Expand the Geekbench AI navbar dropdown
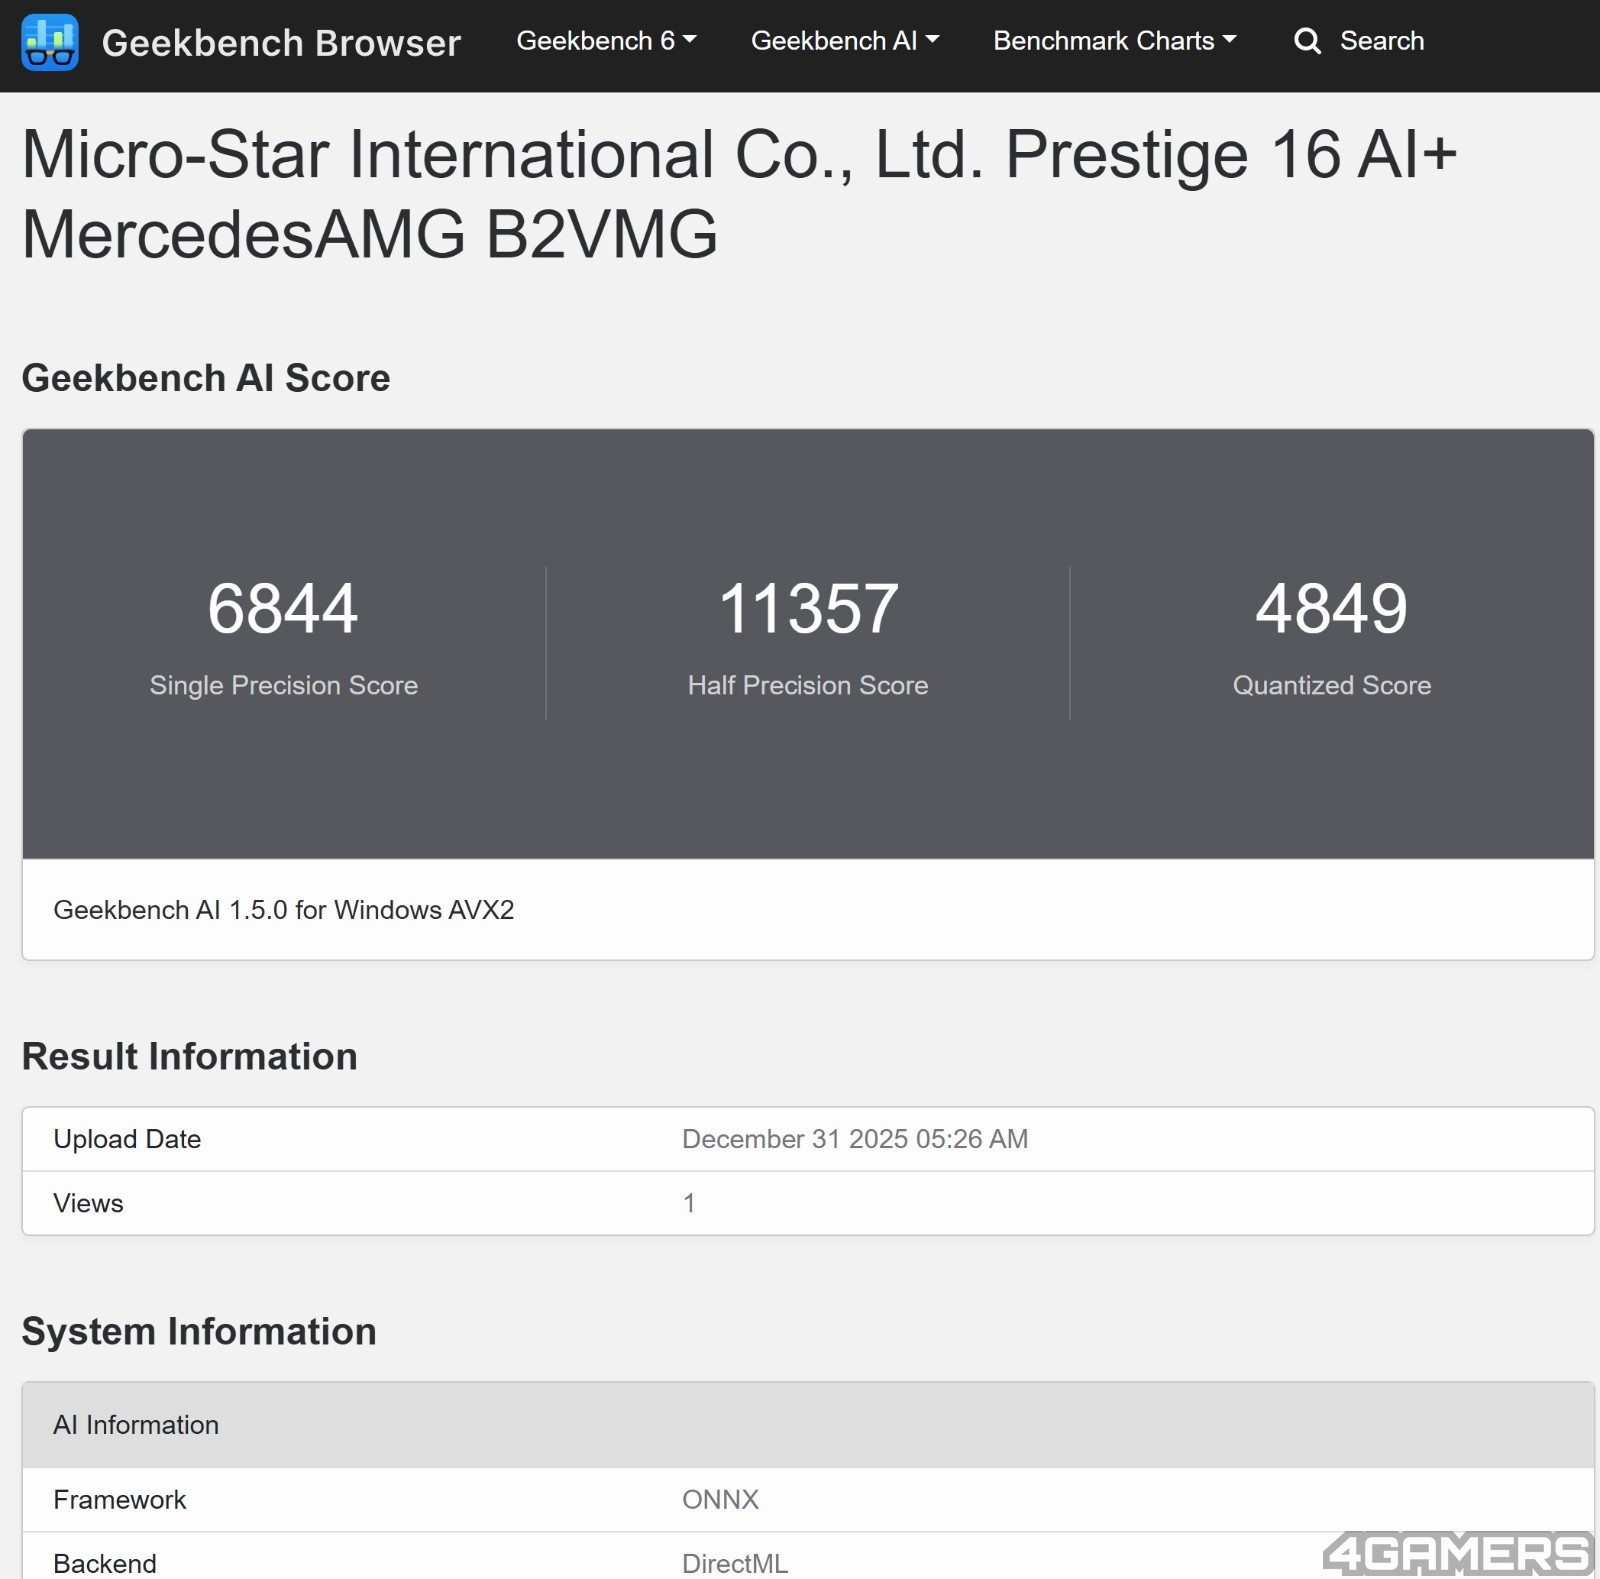 click(844, 41)
